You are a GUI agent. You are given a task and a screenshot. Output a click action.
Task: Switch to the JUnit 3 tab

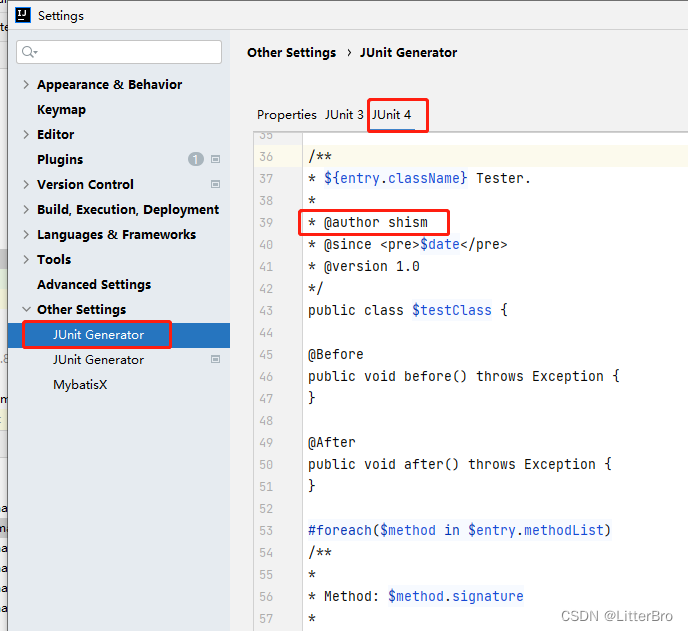point(344,115)
